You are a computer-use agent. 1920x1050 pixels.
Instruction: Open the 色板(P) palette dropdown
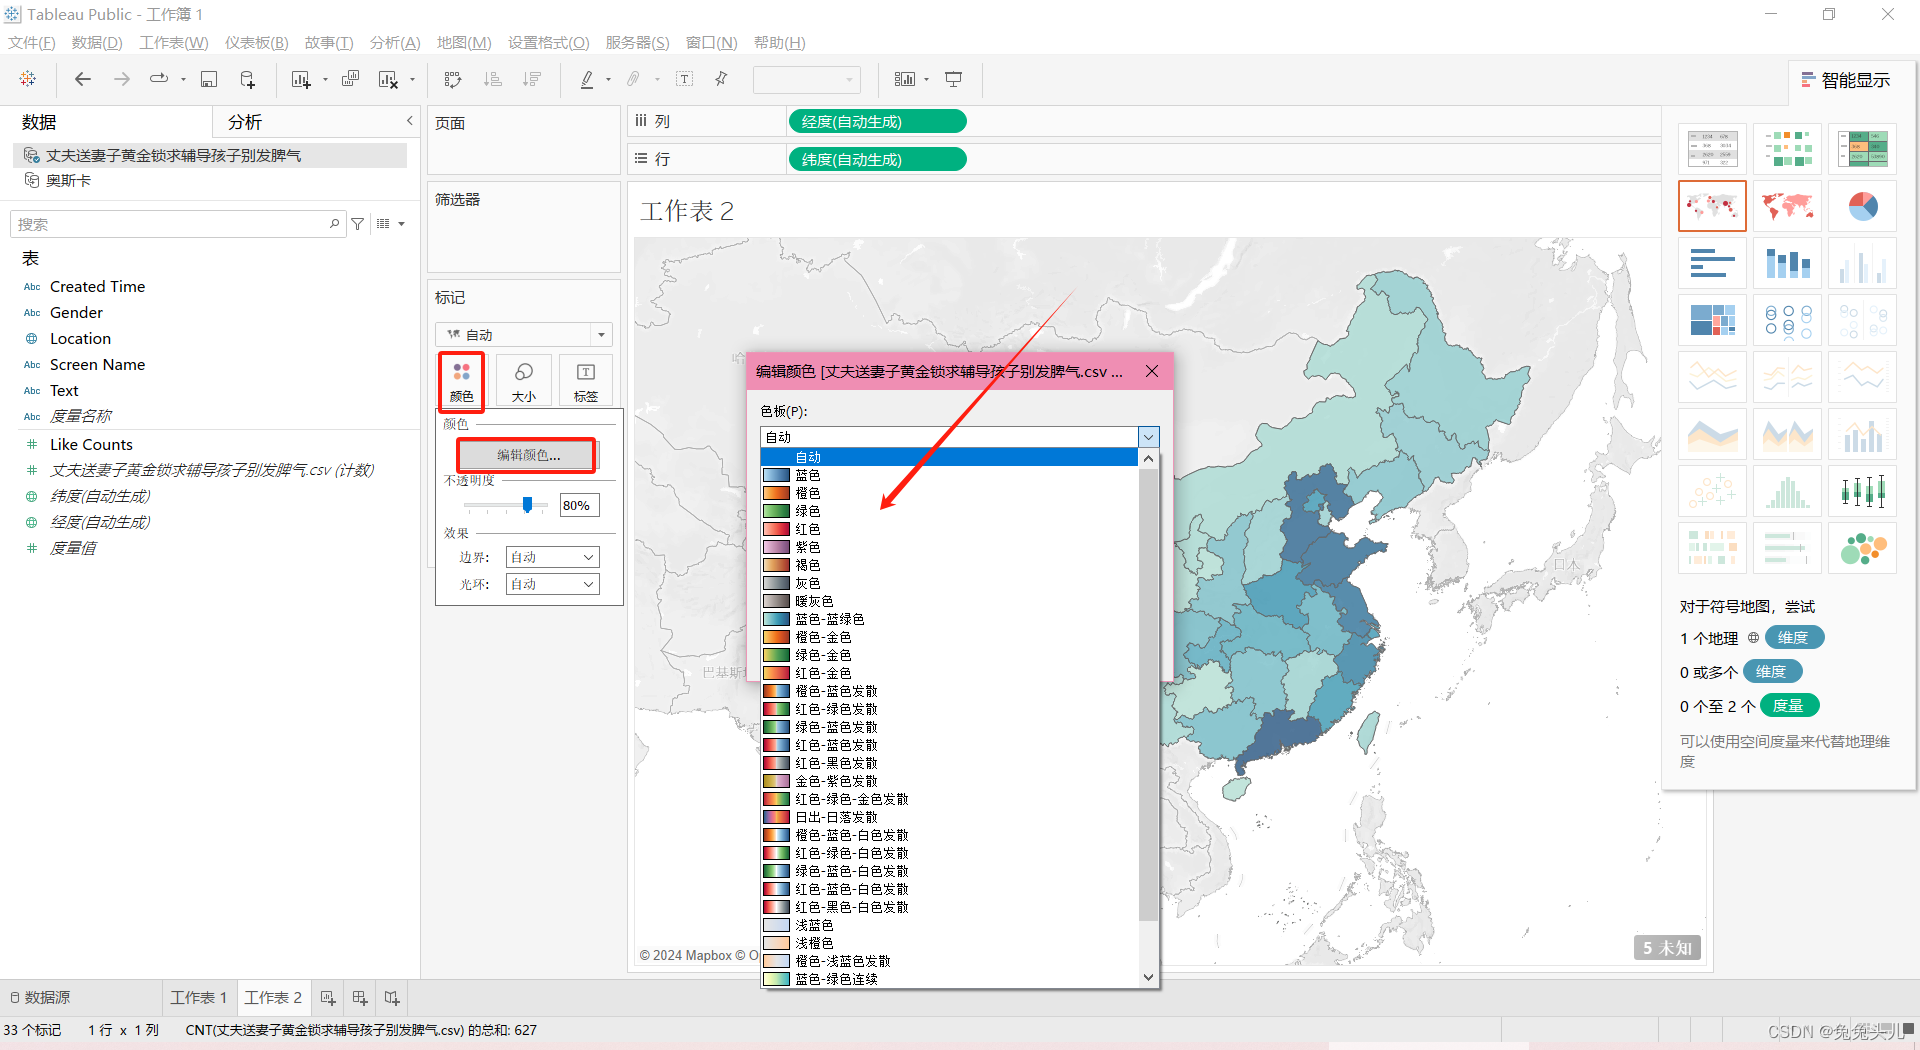pyautogui.click(x=1148, y=437)
